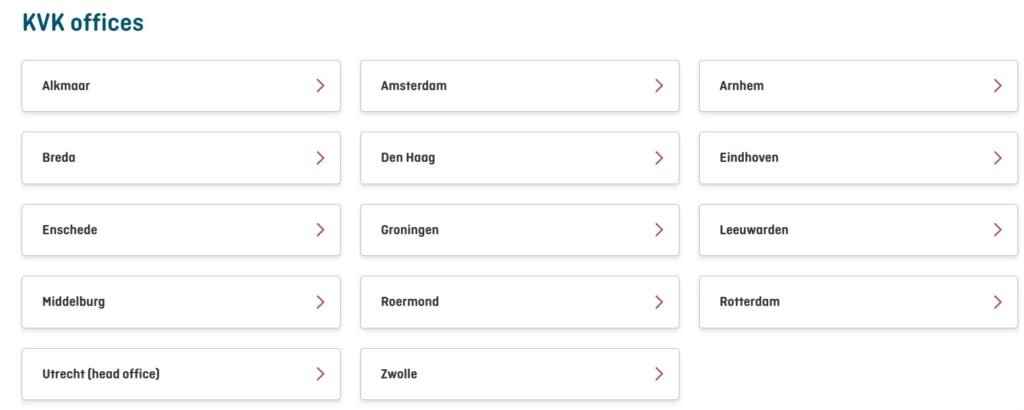Open the Utrecht (head office) link

[101, 374]
